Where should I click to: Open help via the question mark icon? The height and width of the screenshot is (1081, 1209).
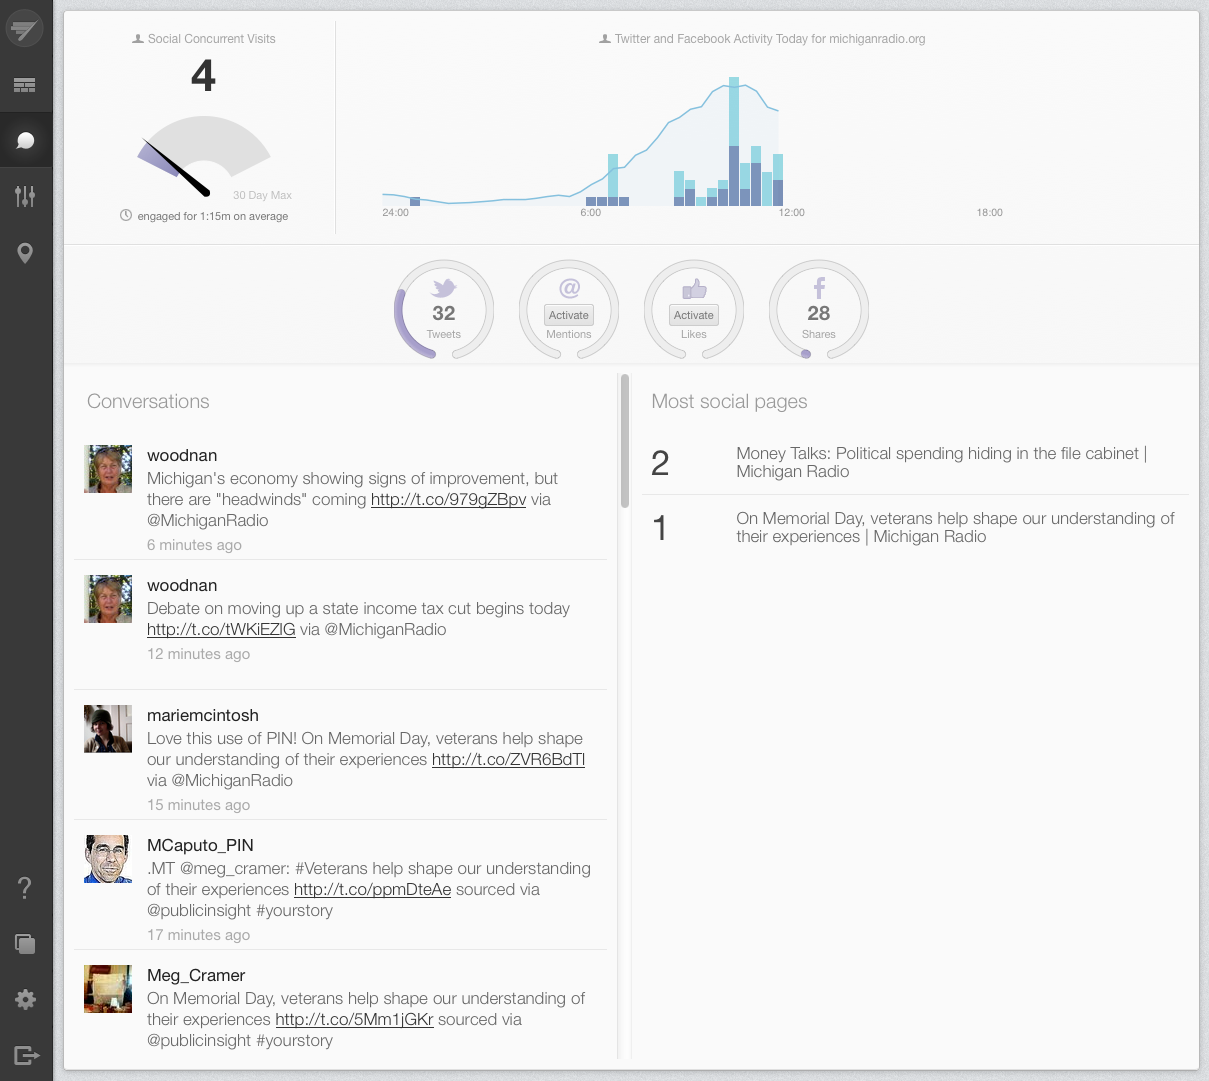pyautogui.click(x=24, y=887)
